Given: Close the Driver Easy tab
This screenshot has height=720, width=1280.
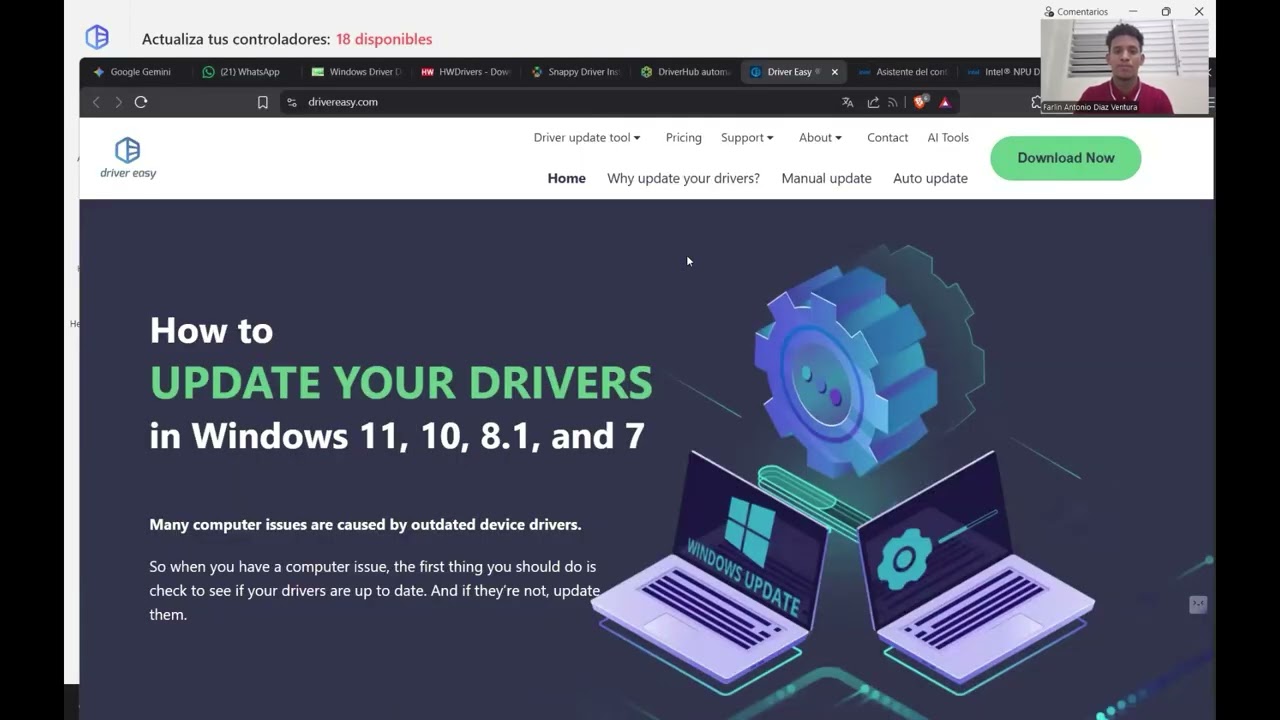Looking at the screenshot, I should (835, 72).
